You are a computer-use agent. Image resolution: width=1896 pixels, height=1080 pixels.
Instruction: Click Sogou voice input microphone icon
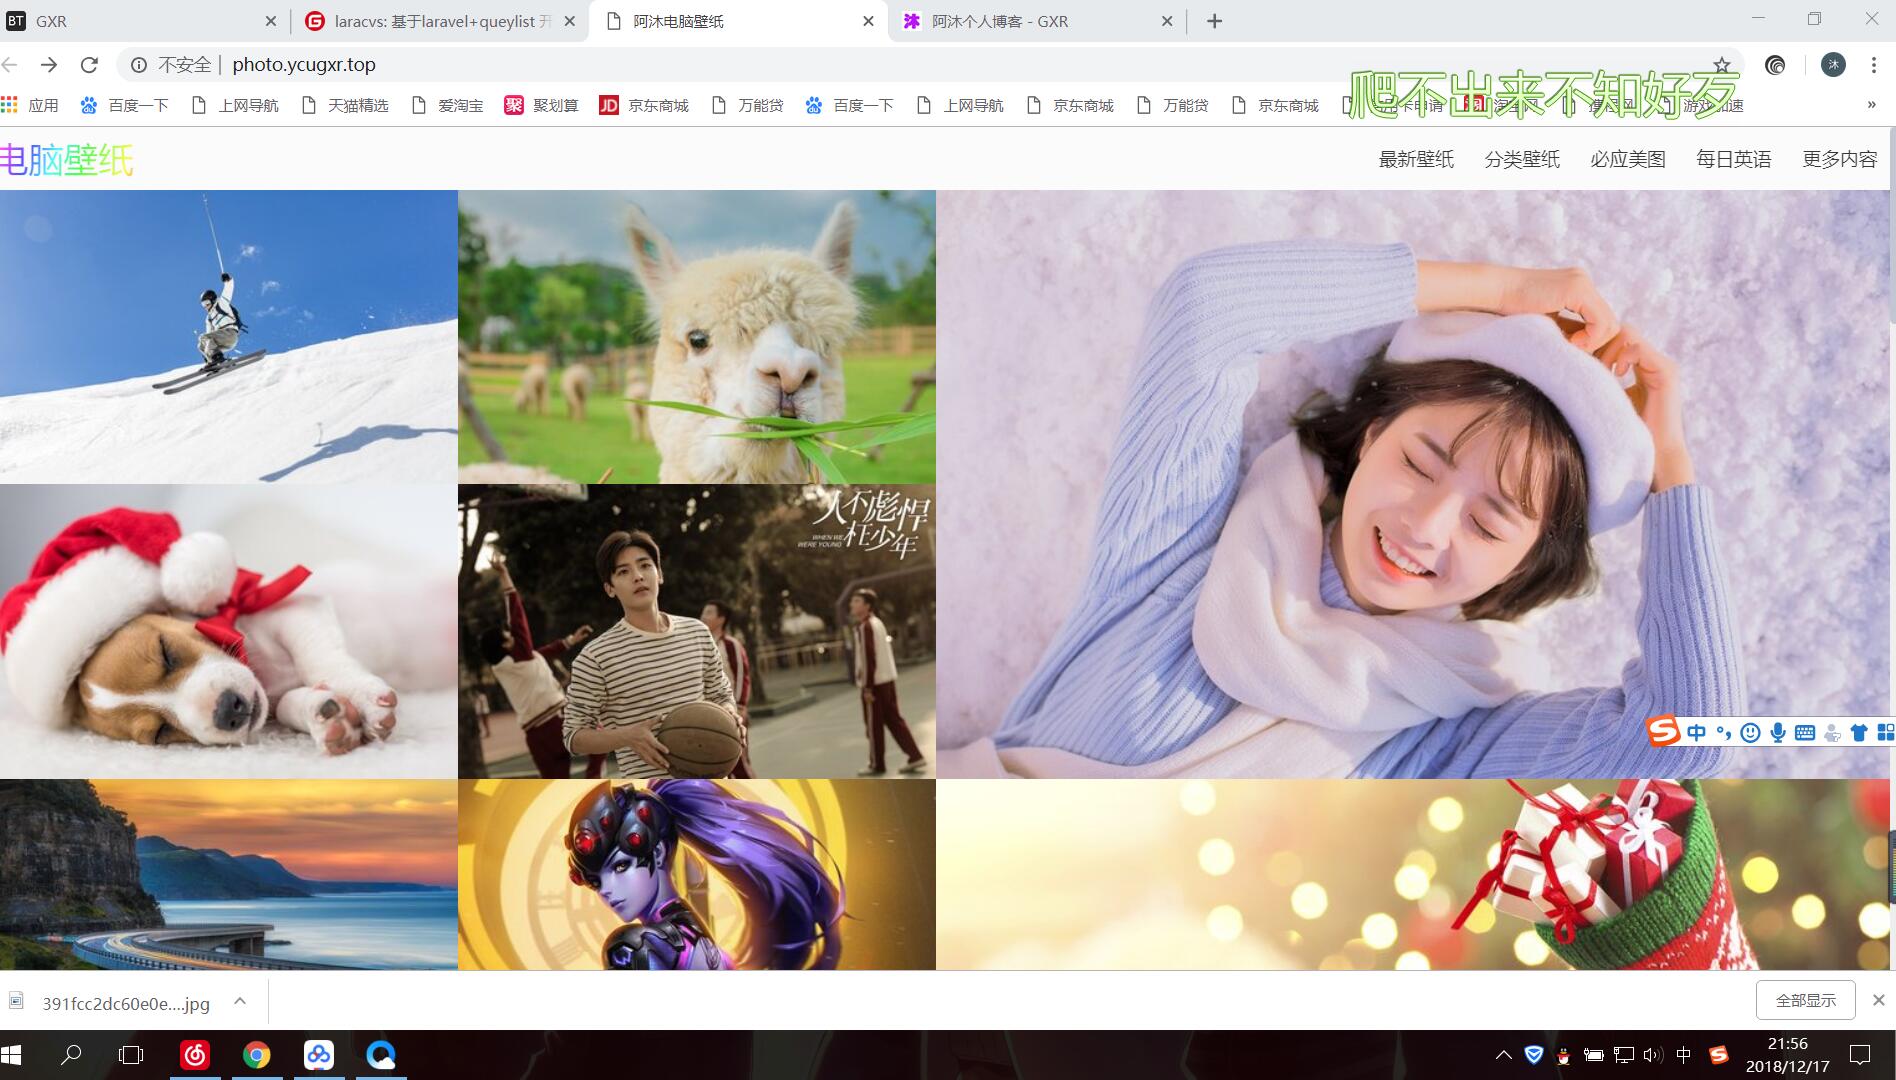point(1777,733)
